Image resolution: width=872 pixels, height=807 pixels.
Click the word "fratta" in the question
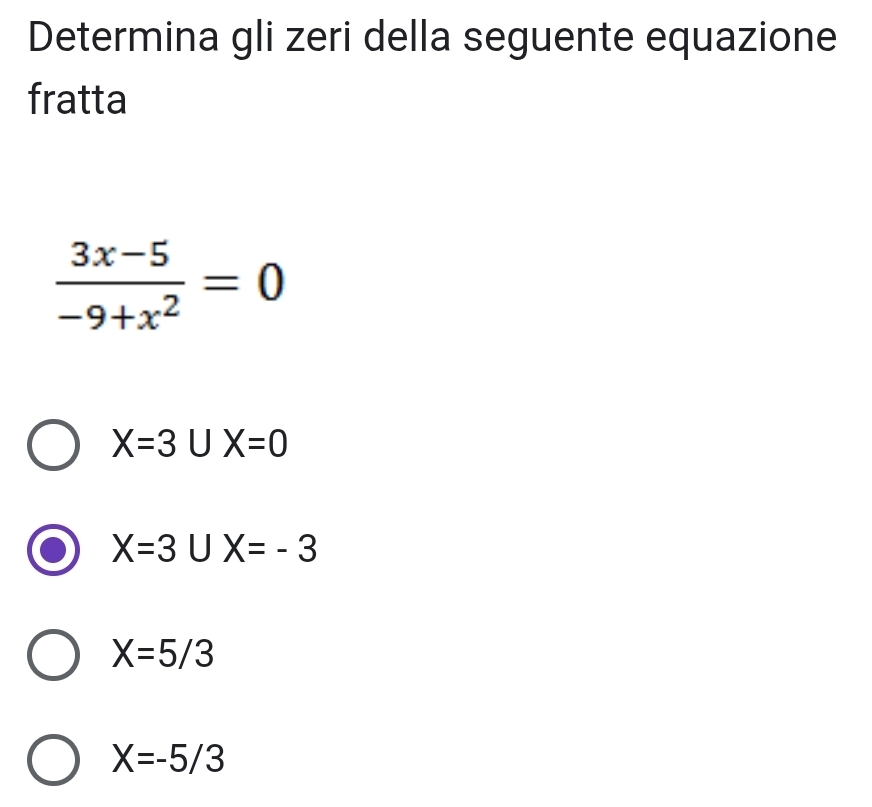pos(78,100)
